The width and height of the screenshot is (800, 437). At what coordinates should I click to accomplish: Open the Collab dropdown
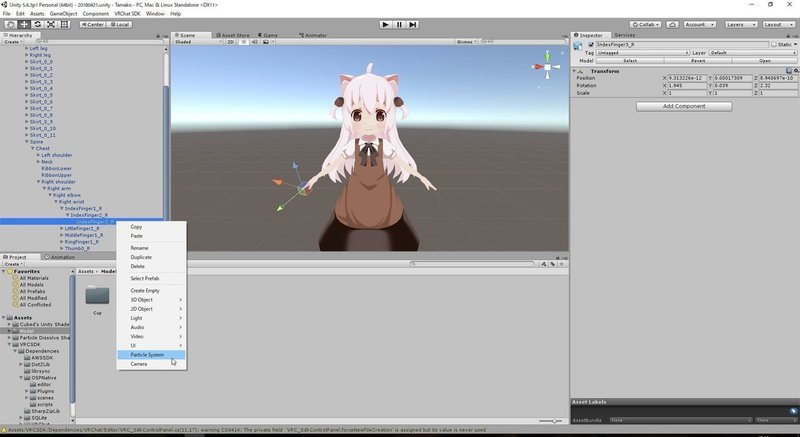pos(645,24)
